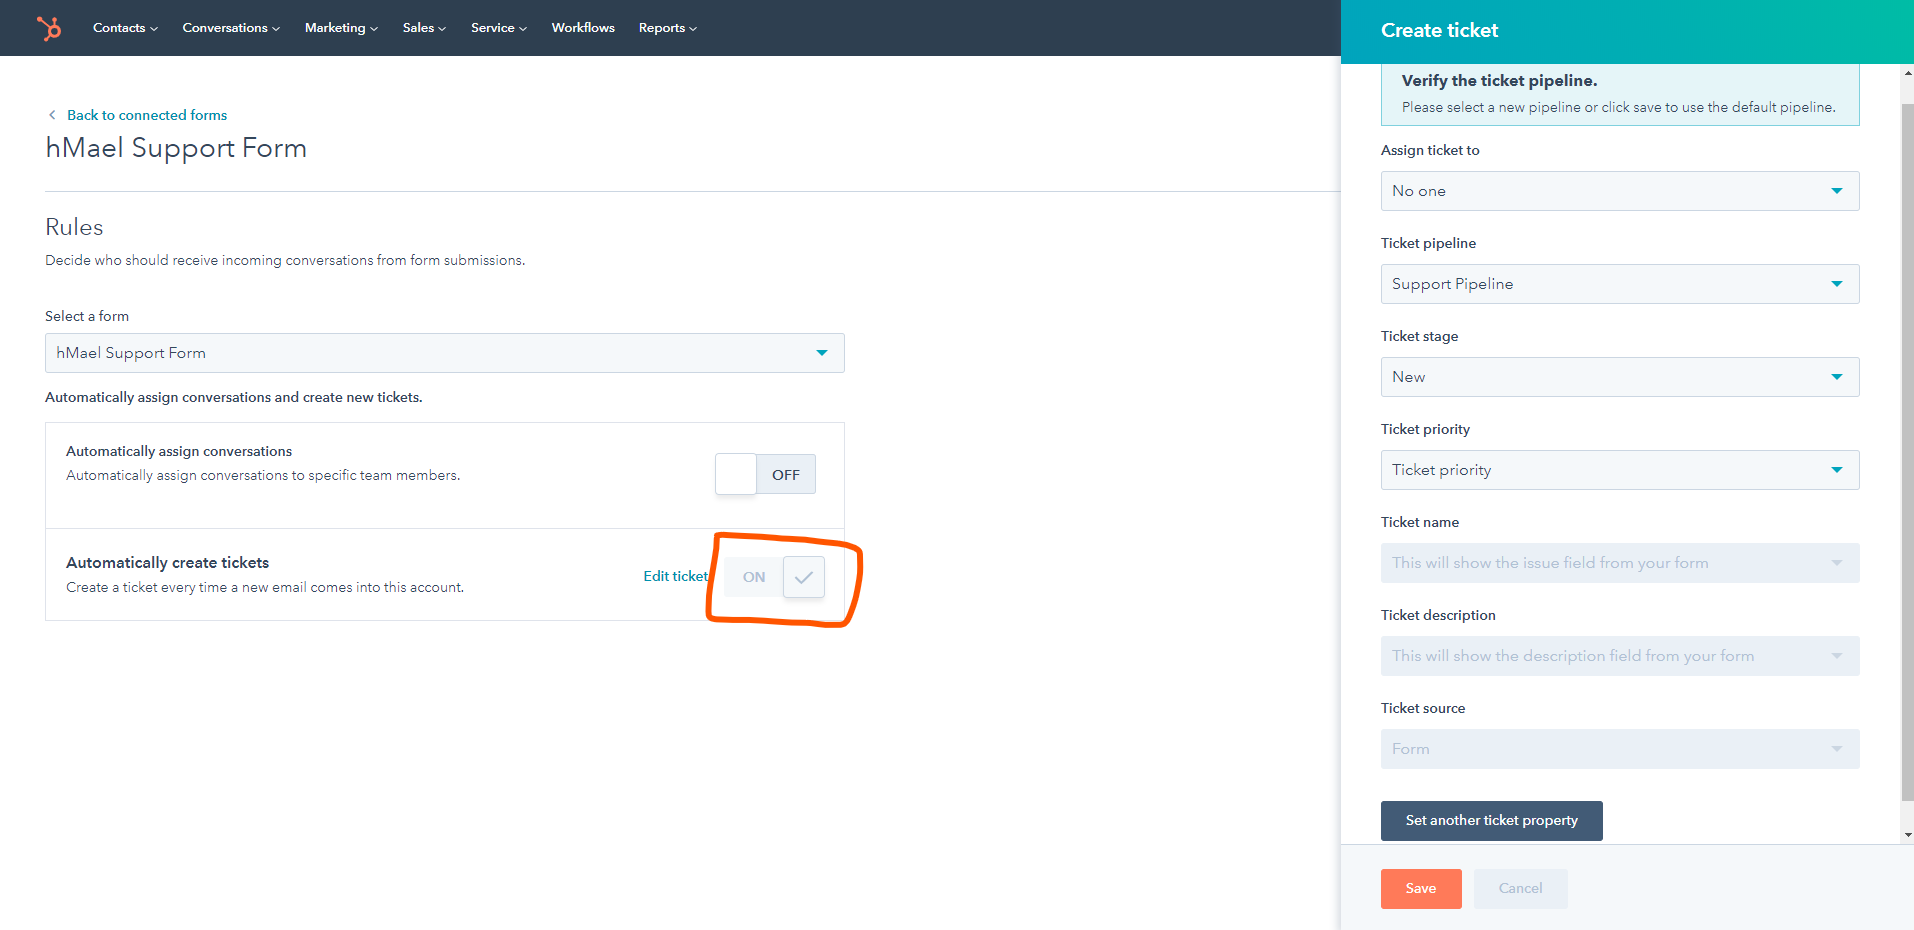Click the checkmark icon beside the ON toggle

[803, 577]
